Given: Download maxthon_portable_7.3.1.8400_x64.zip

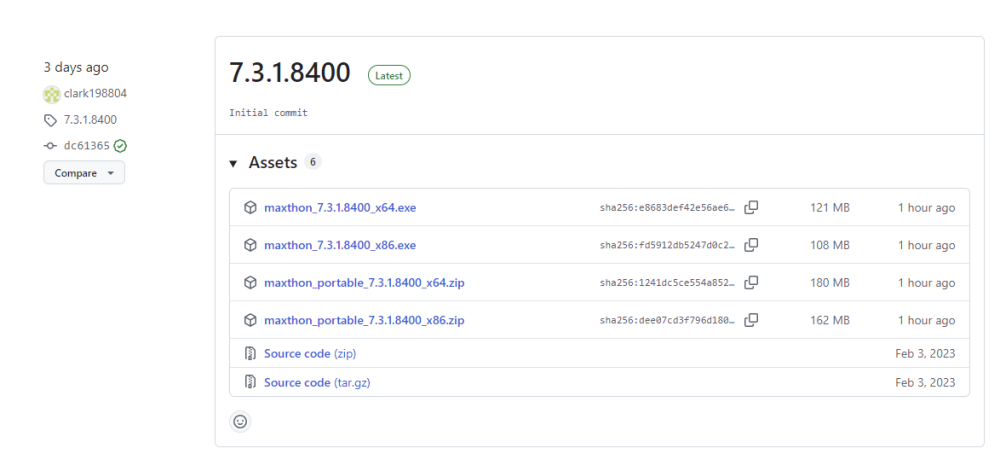Looking at the screenshot, I should (363, 283).
